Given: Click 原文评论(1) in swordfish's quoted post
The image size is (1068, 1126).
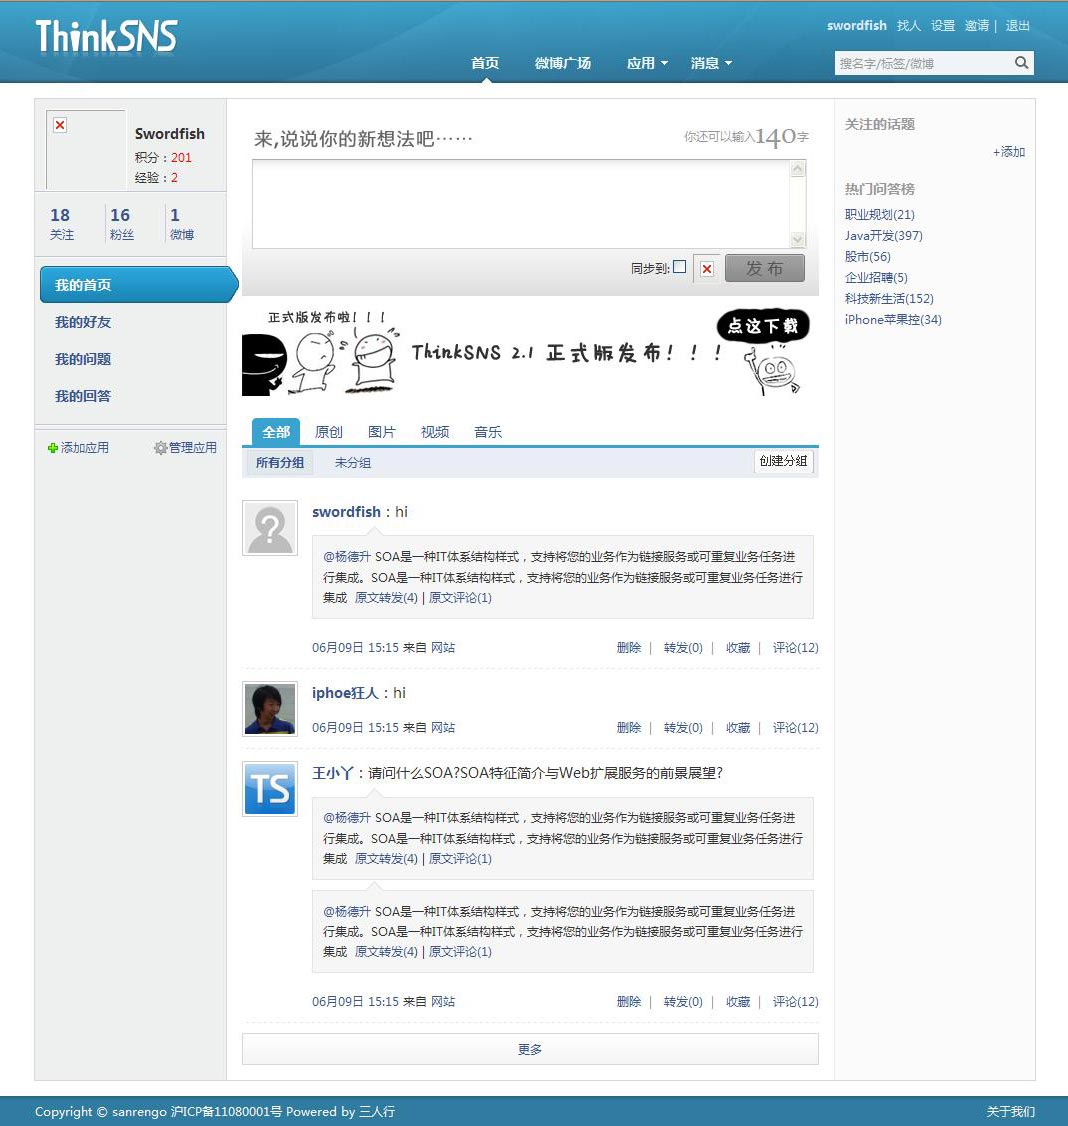Looking at the screenshot, I should [x=460, y=597].
